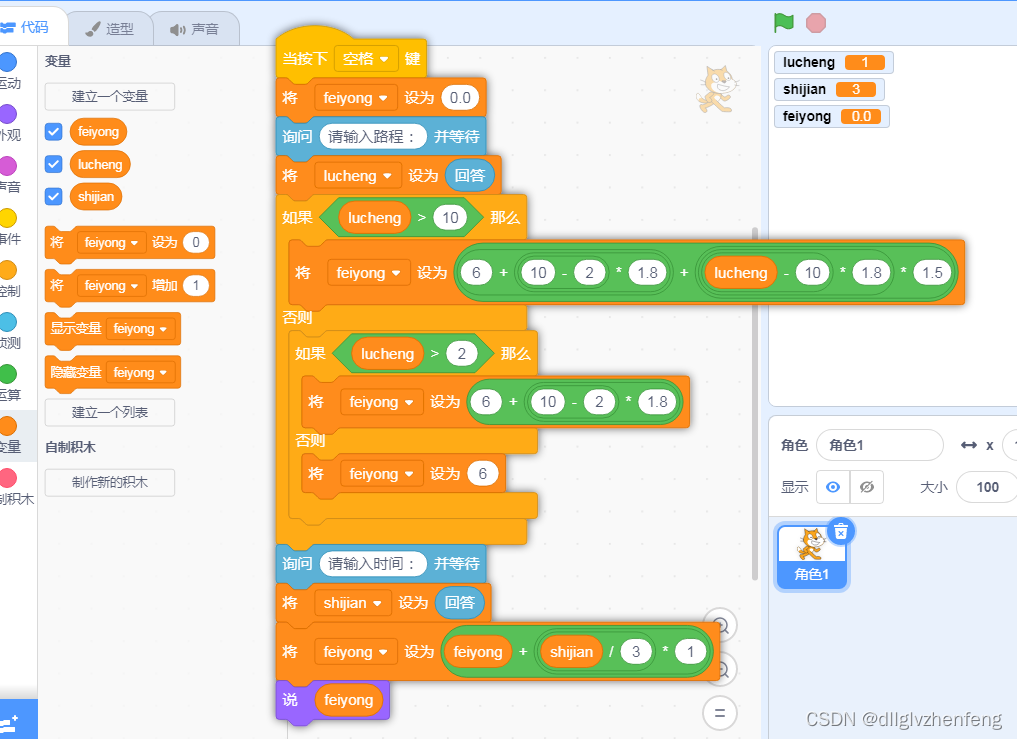Click the 1 value in palette 增加 block
The image size is (1017, 739).
[x=196, y=285]
